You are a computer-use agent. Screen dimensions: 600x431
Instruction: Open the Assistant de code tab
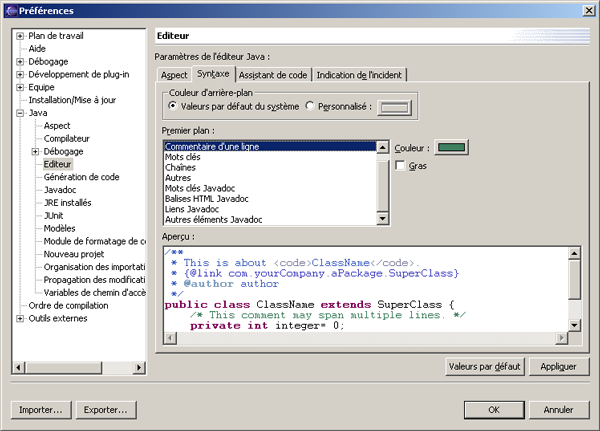coord(273,75)
